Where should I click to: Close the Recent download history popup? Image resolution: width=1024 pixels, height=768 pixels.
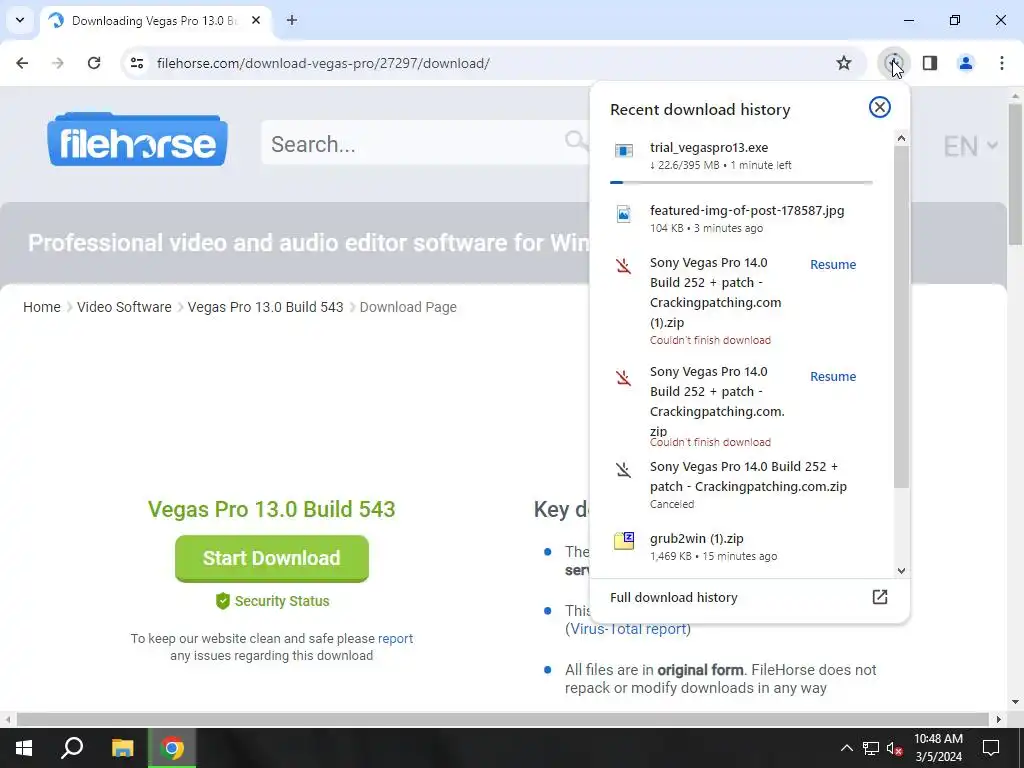pos(880,107)
